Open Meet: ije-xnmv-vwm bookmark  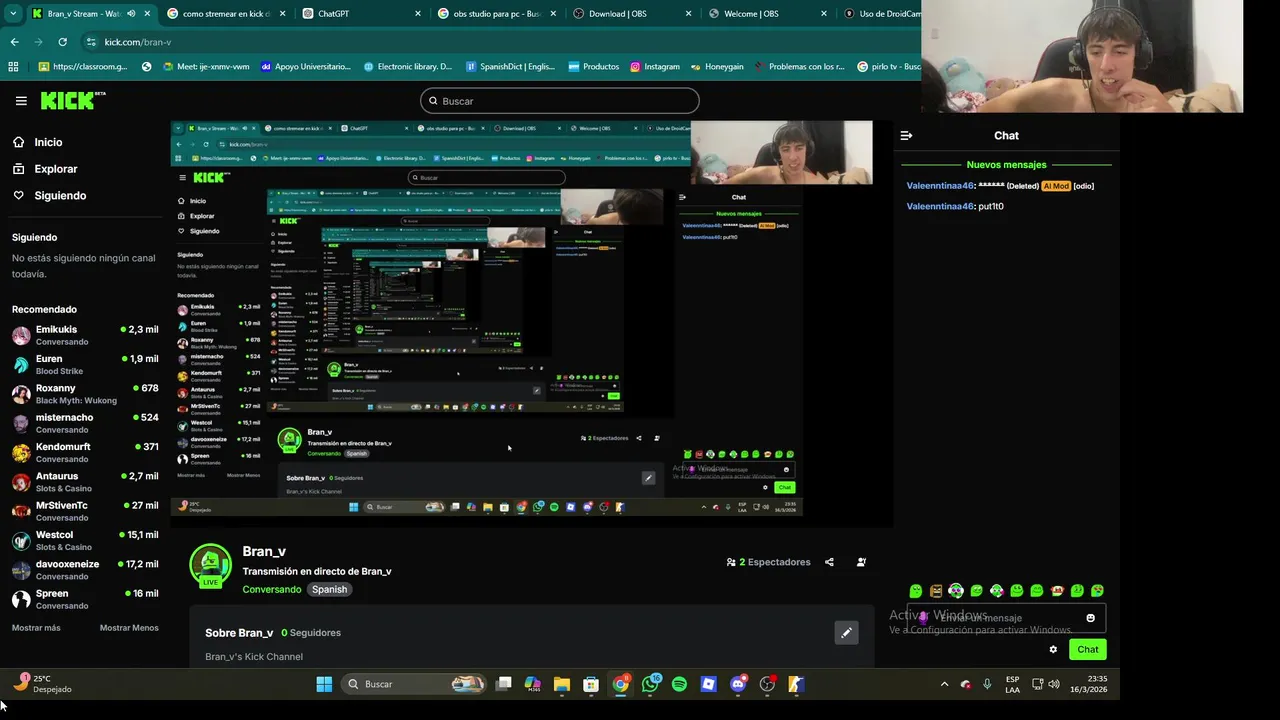point(204,67)
